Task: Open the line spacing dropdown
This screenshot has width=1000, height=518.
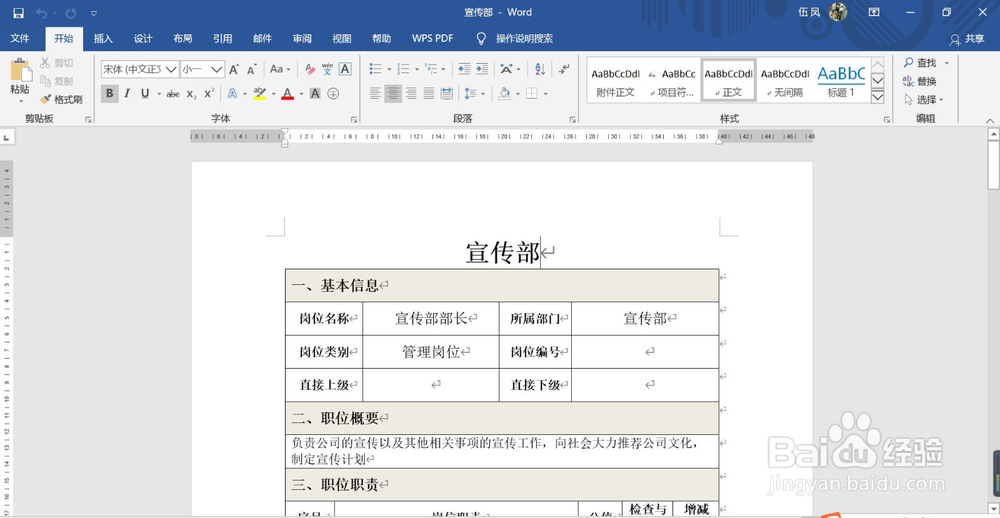Action: [473, 94]
